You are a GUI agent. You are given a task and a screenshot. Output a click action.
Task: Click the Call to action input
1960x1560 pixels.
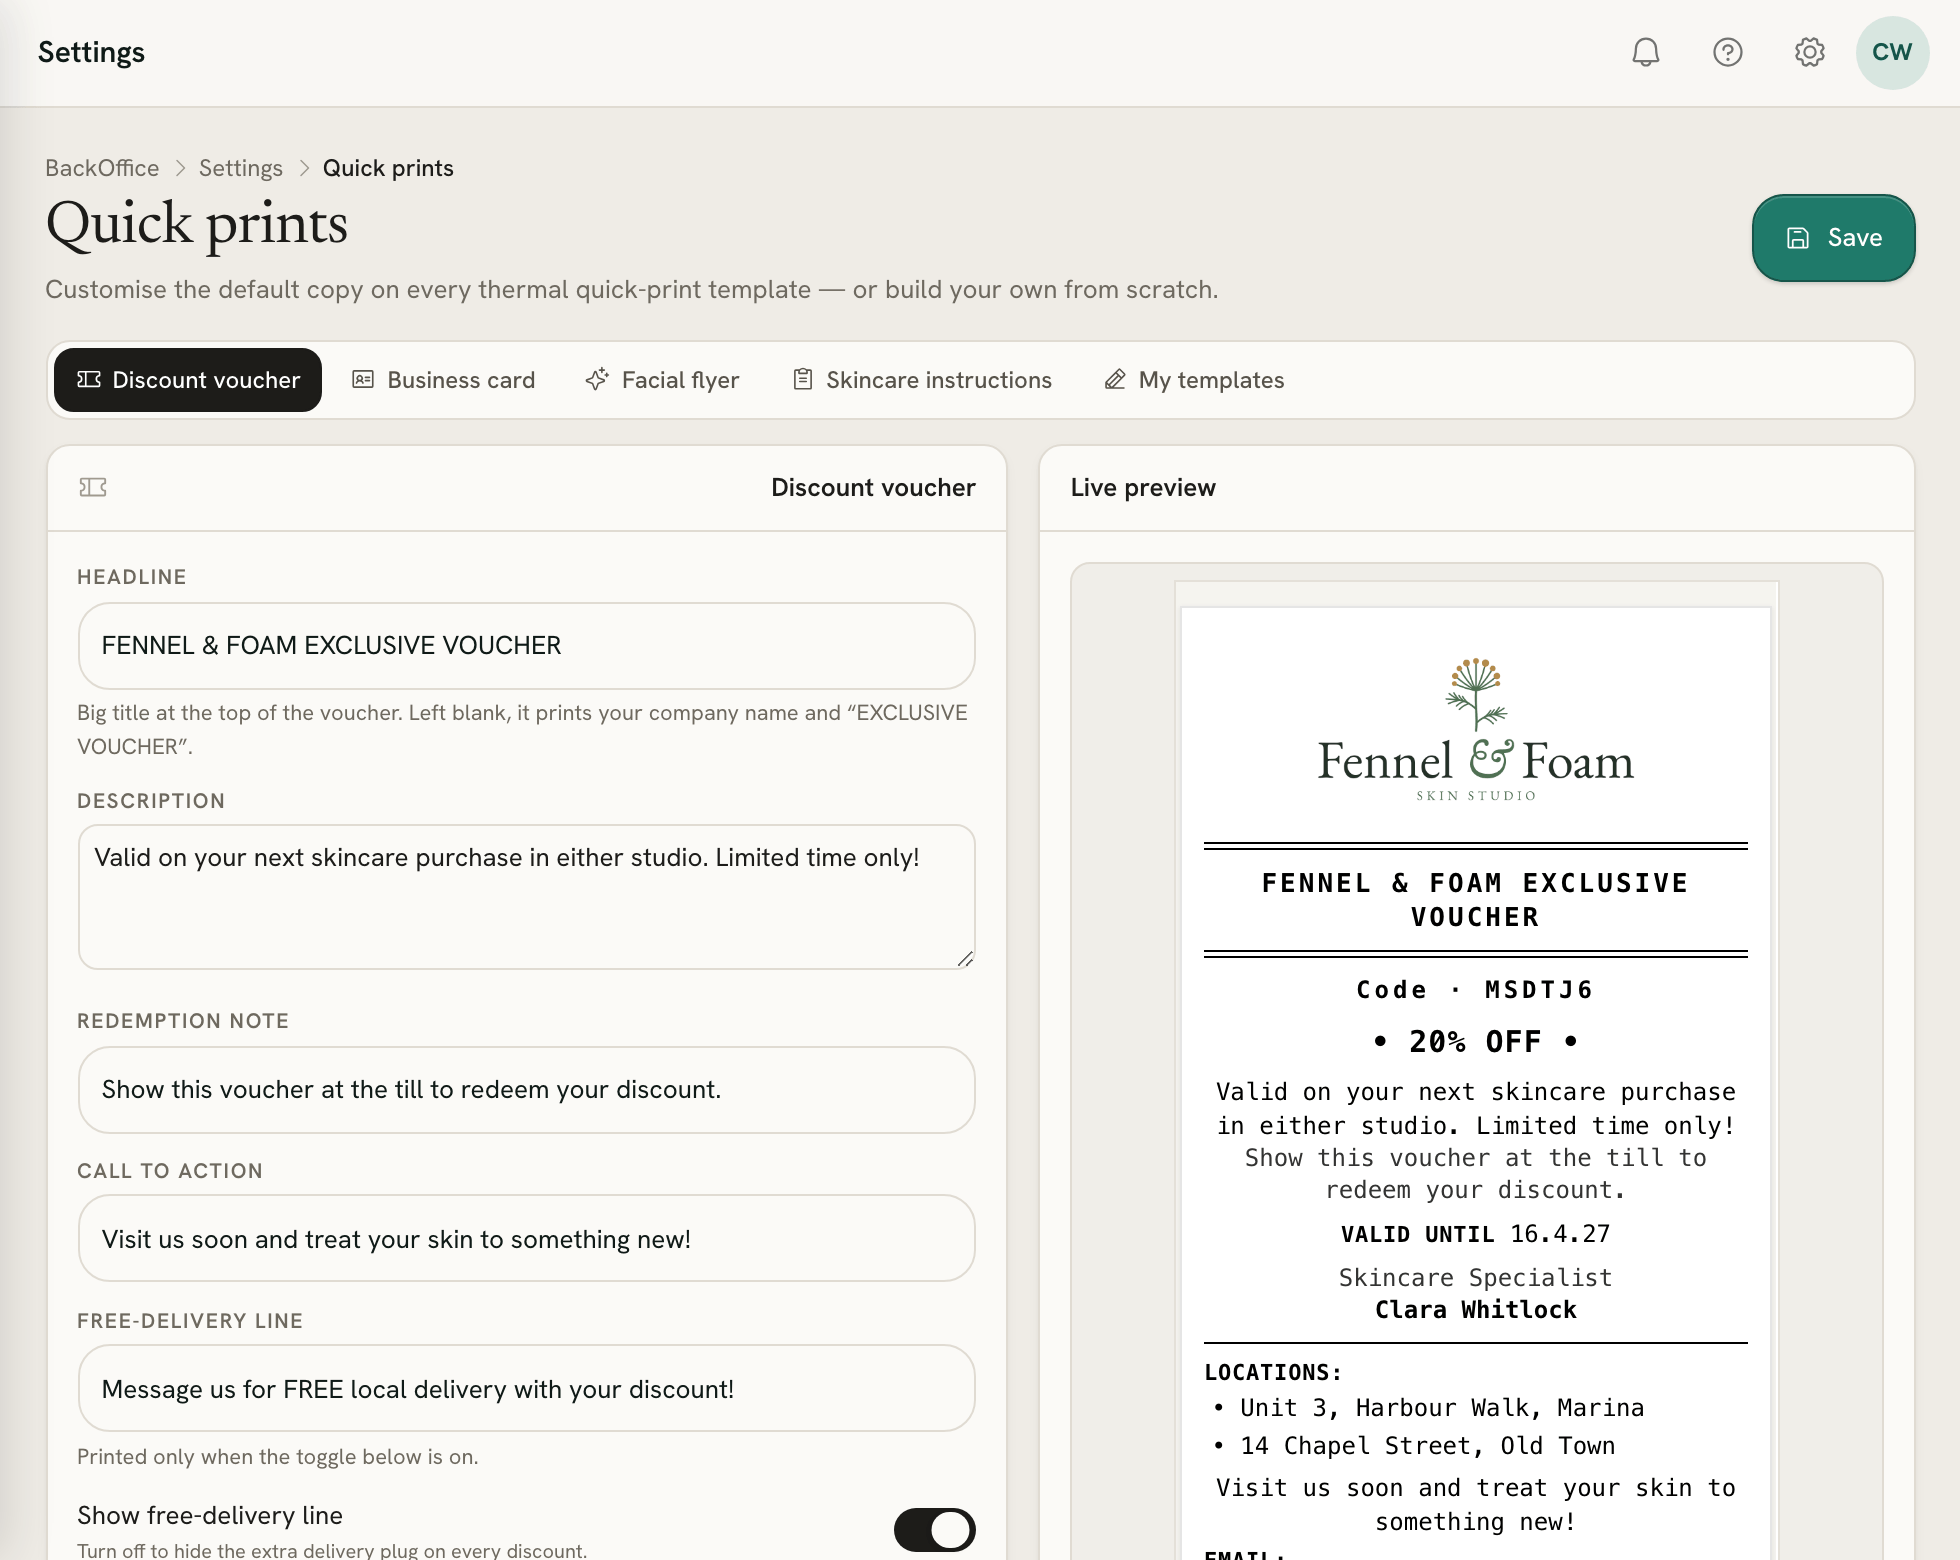(527, 1238)
